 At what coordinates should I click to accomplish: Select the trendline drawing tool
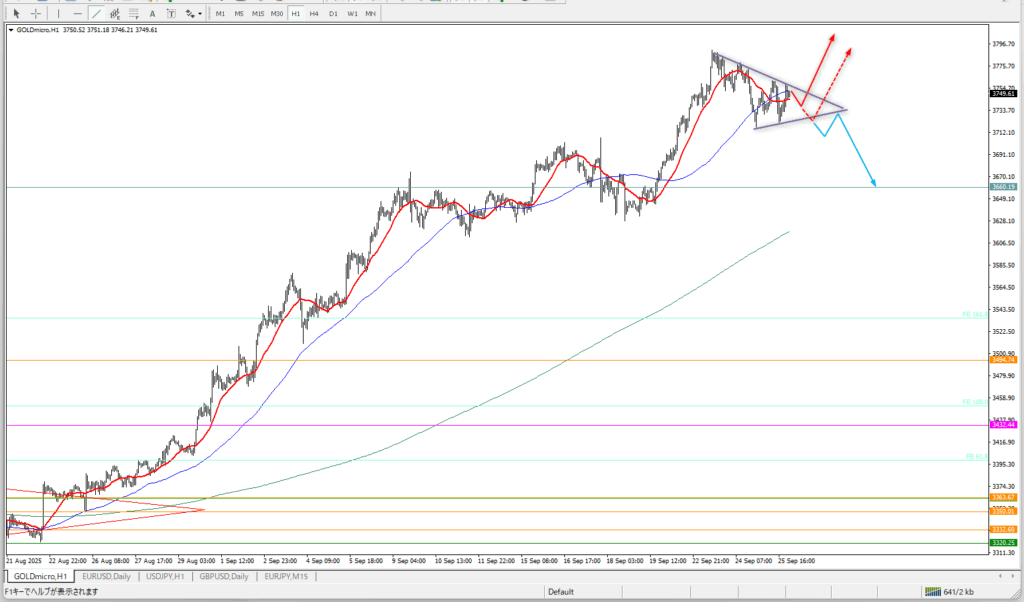(x=94, y=13)
